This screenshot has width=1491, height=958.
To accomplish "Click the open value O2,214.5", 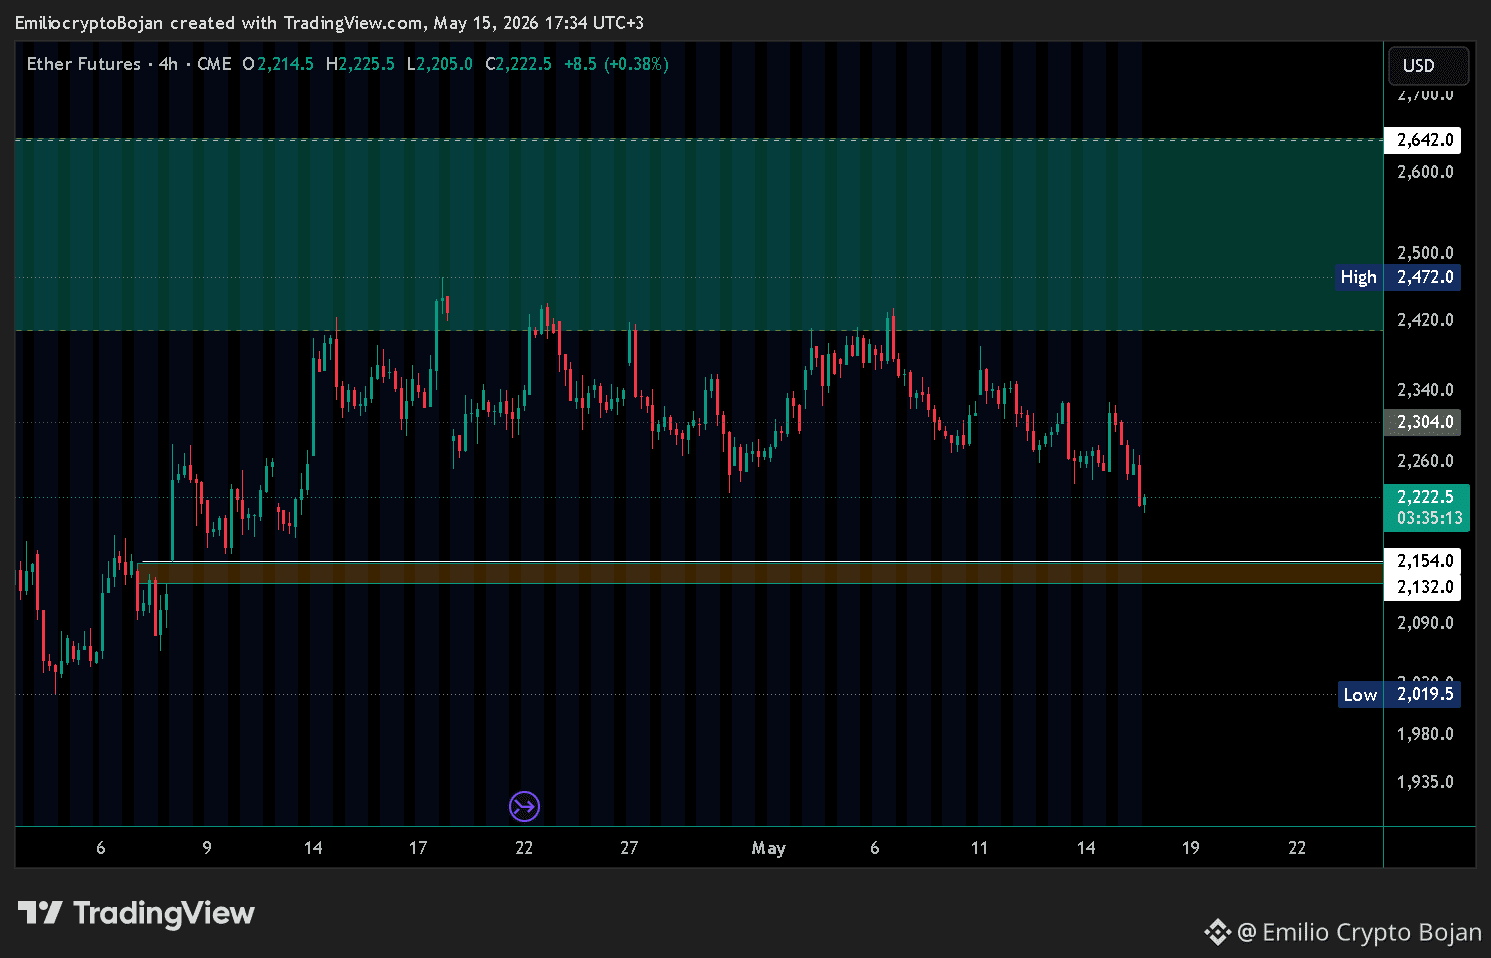I will point(278,64).
